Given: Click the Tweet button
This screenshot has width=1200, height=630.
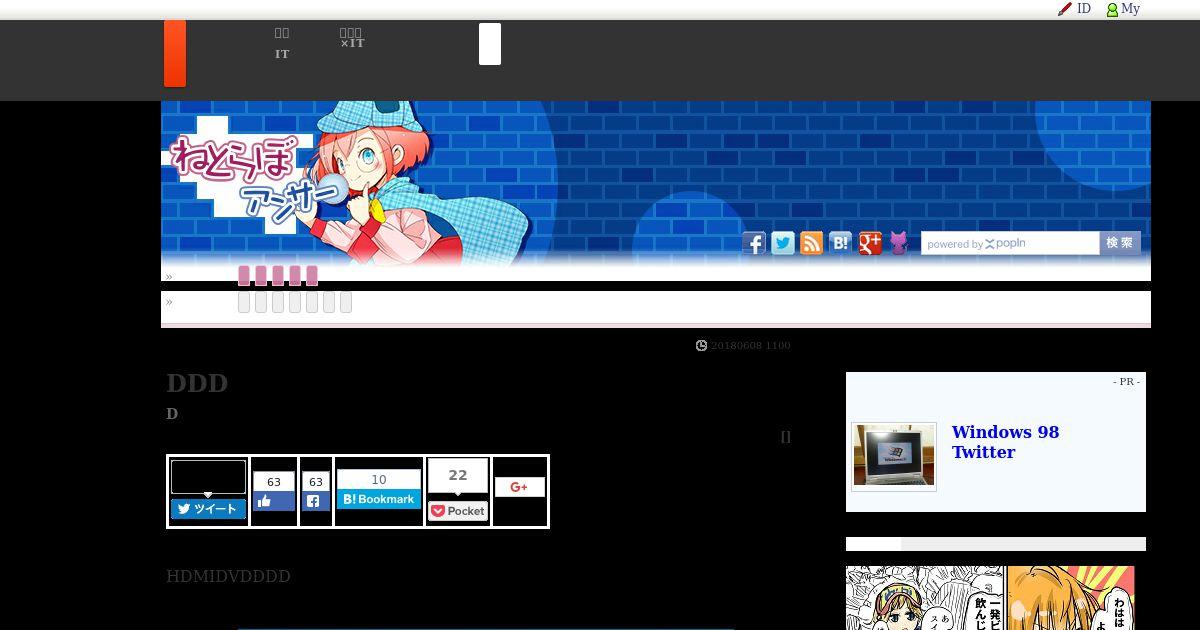Looking at the screenshot, I should click(x=208, y=509).
